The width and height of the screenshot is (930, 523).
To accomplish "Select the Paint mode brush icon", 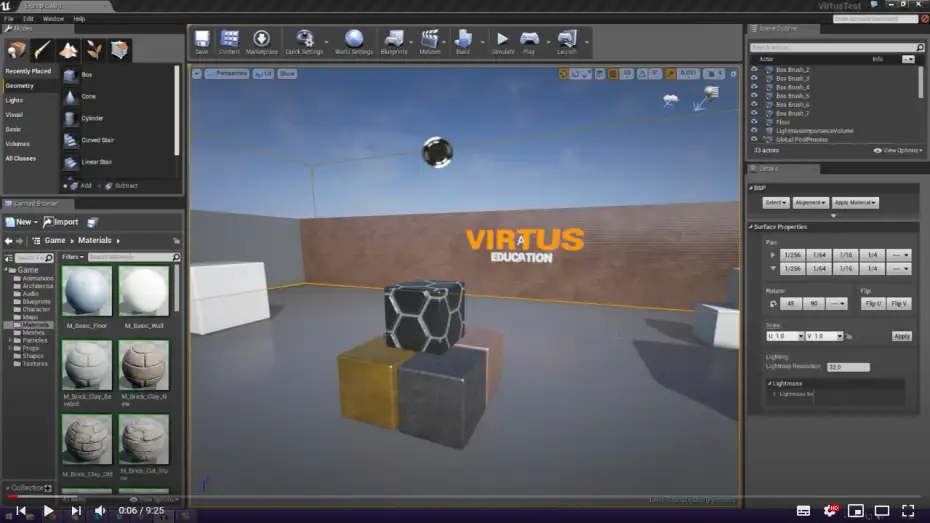I will (42, 50).
